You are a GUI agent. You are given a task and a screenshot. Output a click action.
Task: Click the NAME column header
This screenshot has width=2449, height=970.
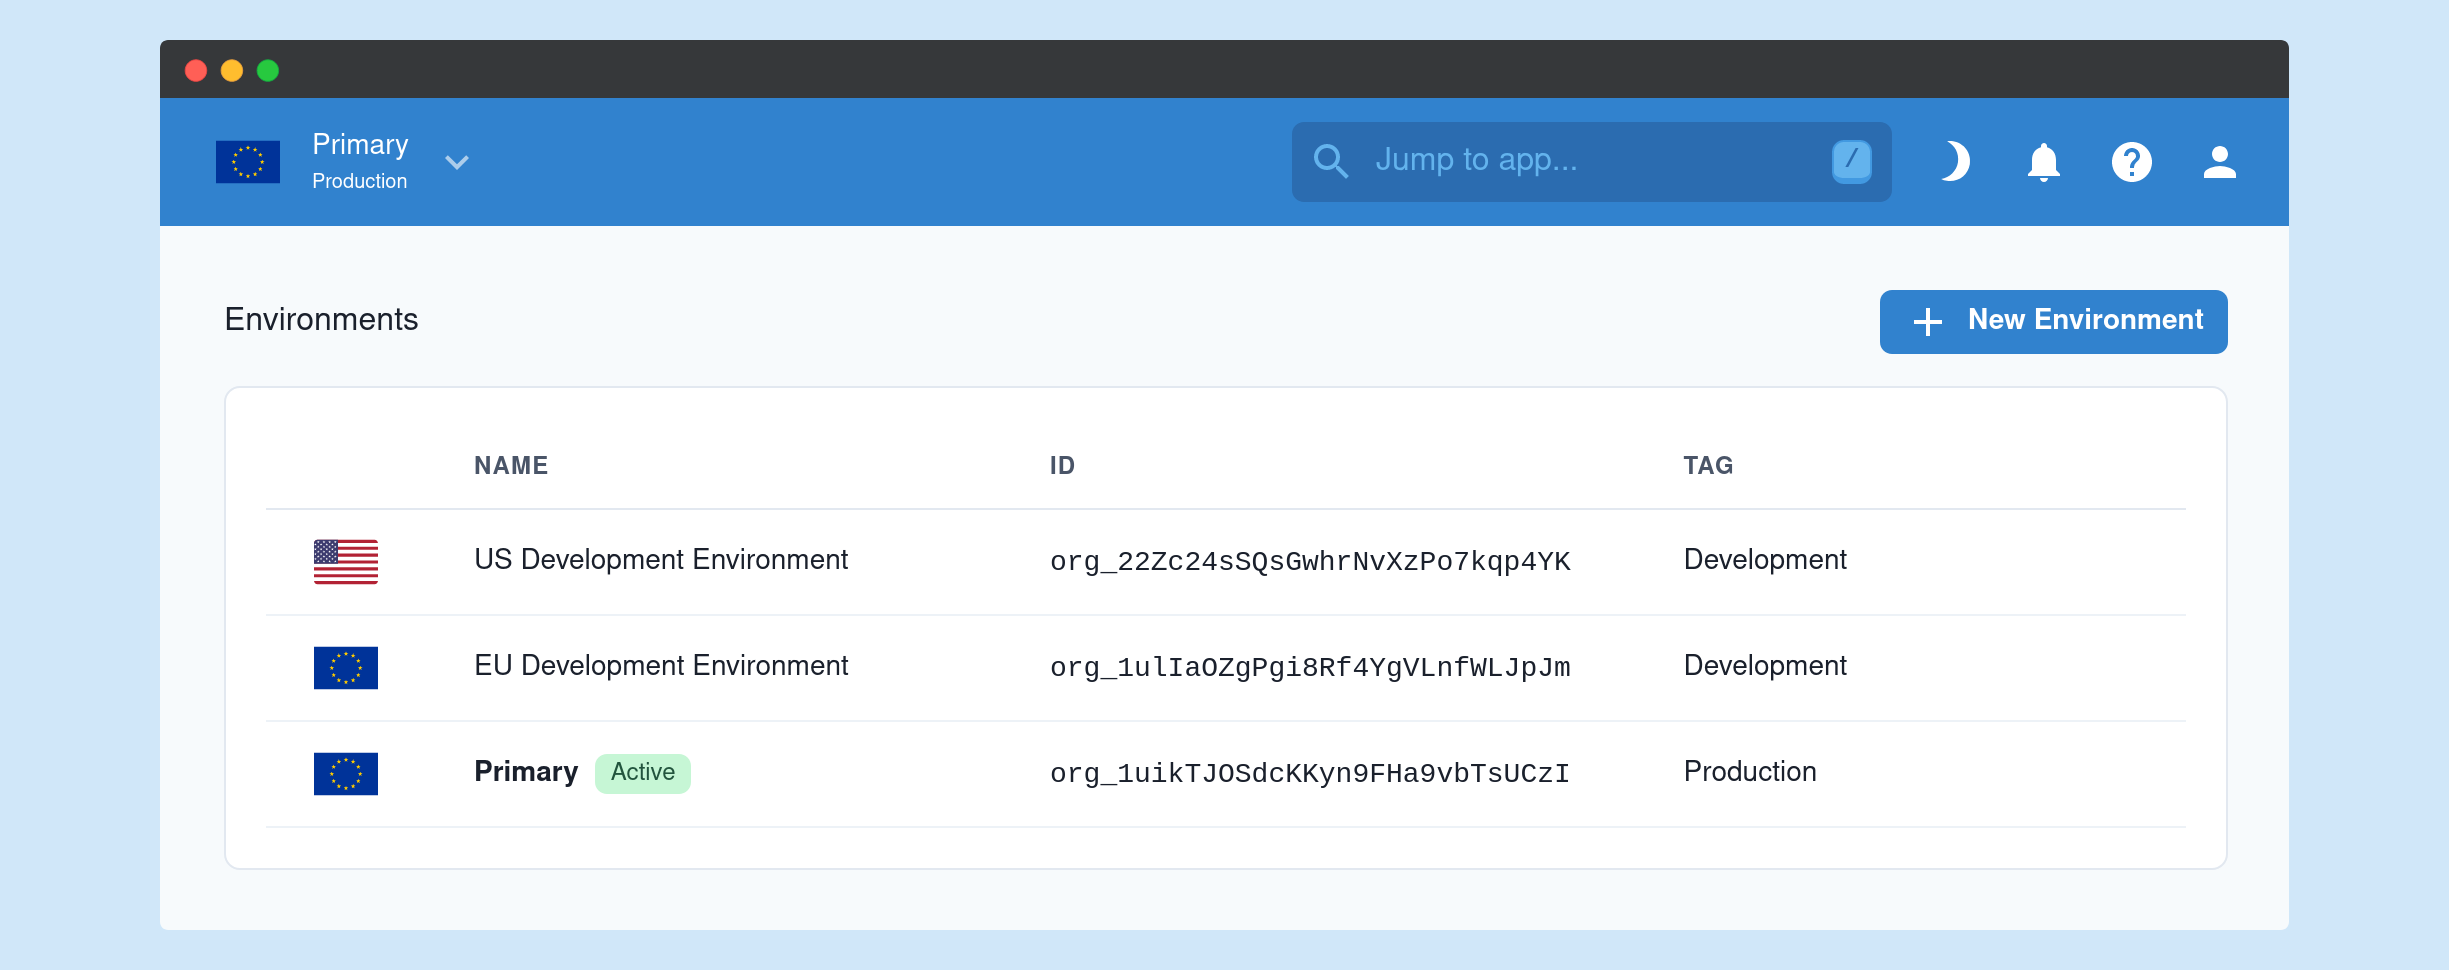[511, 466]
